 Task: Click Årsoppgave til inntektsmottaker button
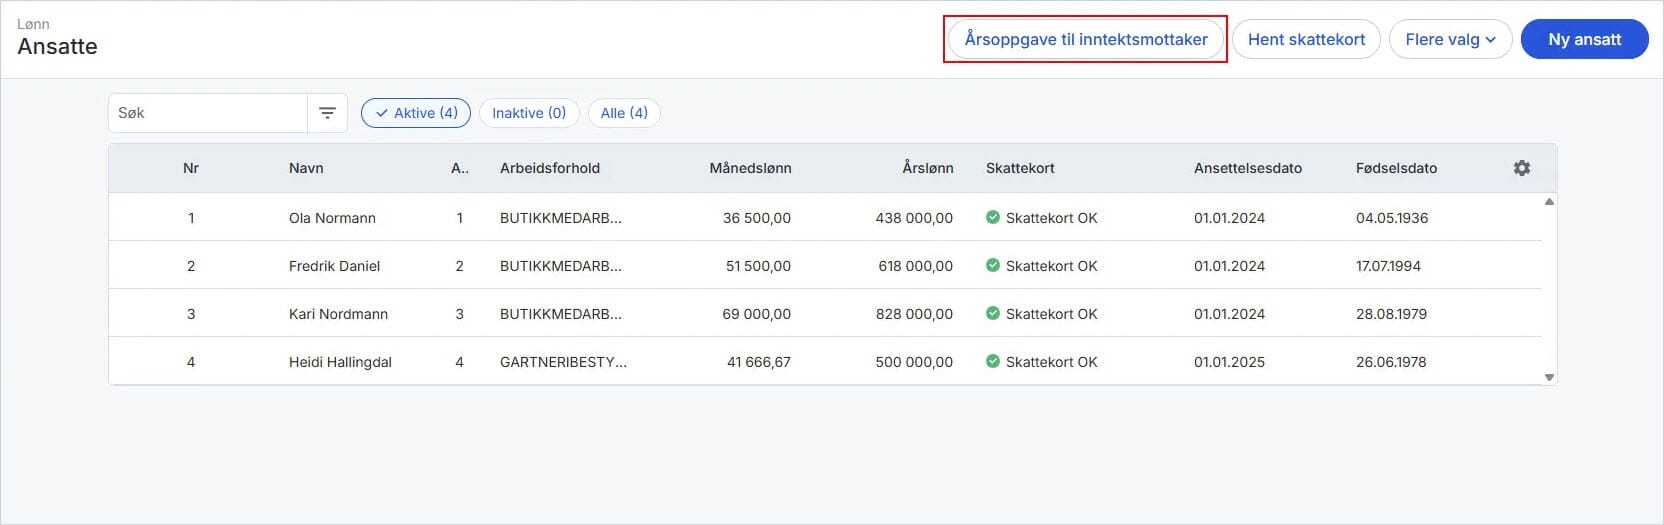(x=1086, y=39)
